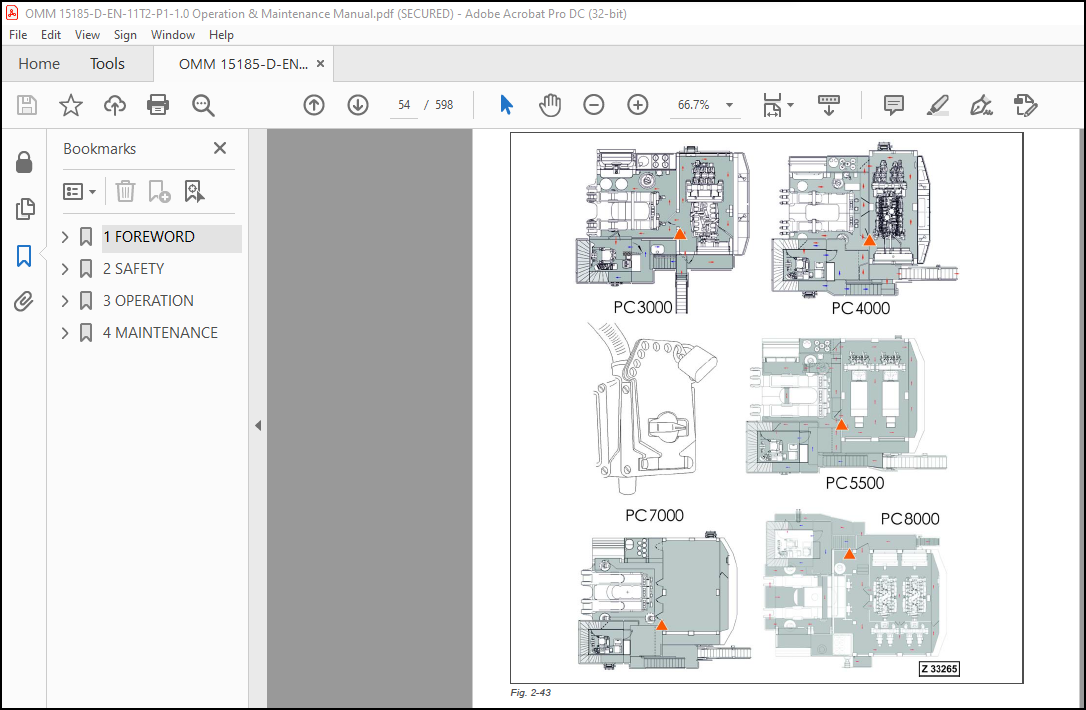Open the Sign document pen tool

[x=981, y=105]
